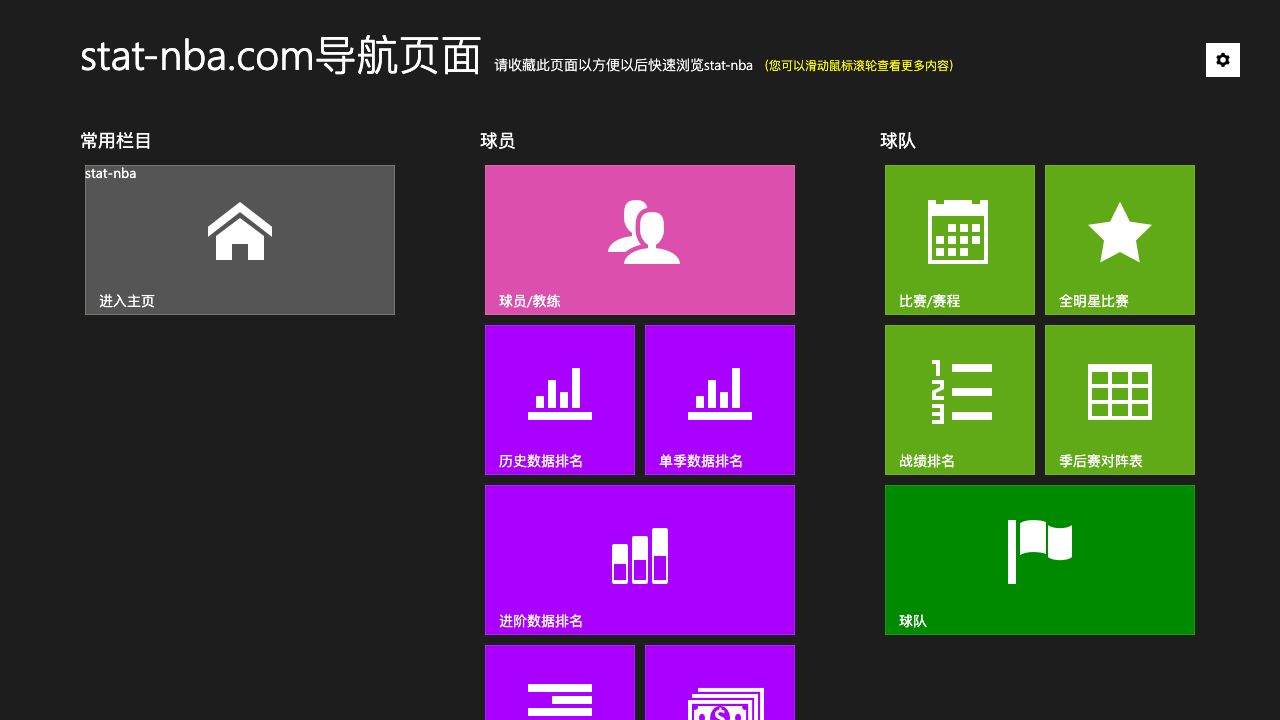The image size is (1280, 720).
Task: Click the stat-nba.com导航页面 page title
Action: point(281,56)
